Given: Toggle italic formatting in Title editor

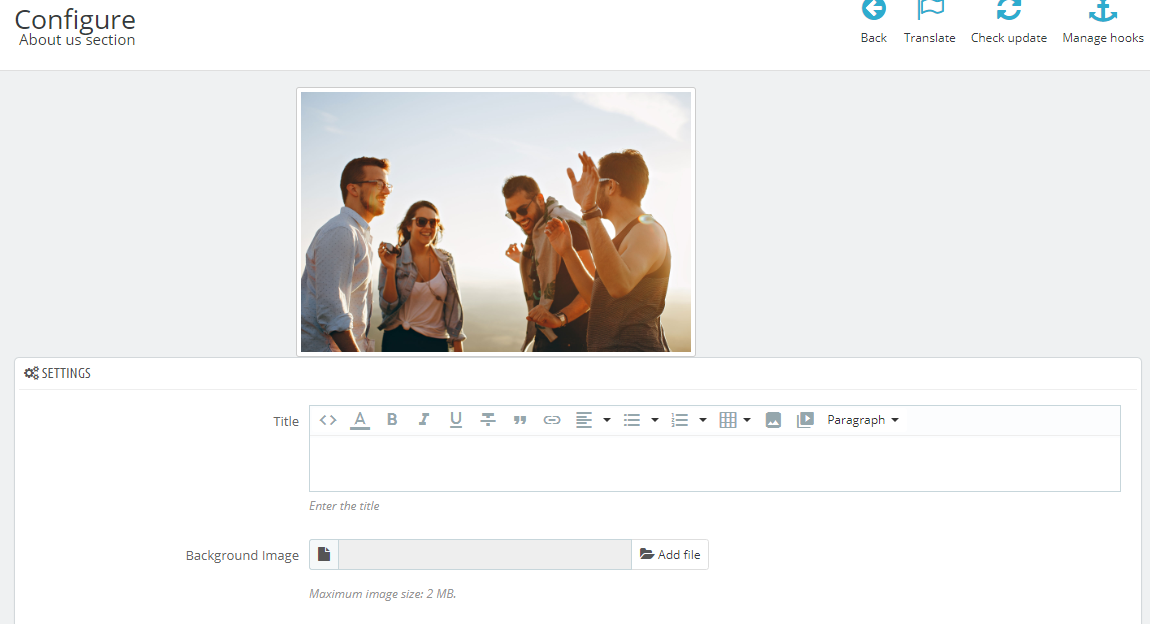Looking at the screenshot, I should pos(424,420).
